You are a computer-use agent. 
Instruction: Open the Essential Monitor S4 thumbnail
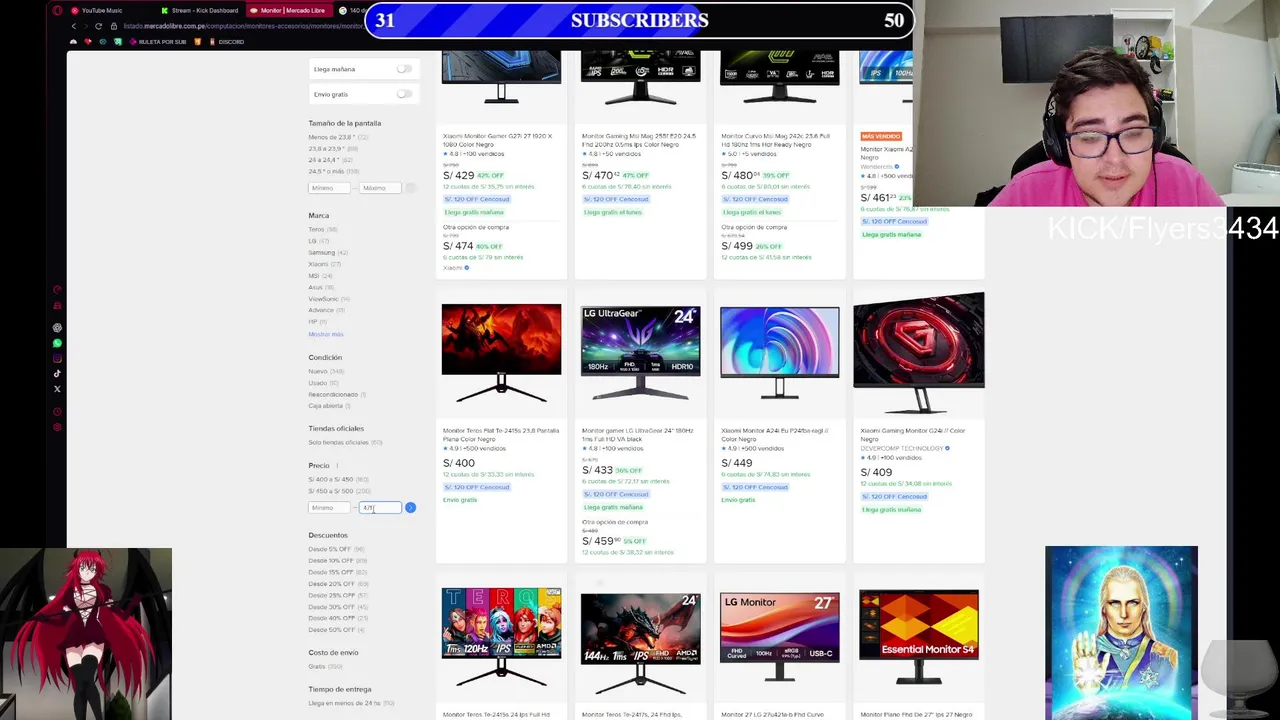(x=918, y=637)
